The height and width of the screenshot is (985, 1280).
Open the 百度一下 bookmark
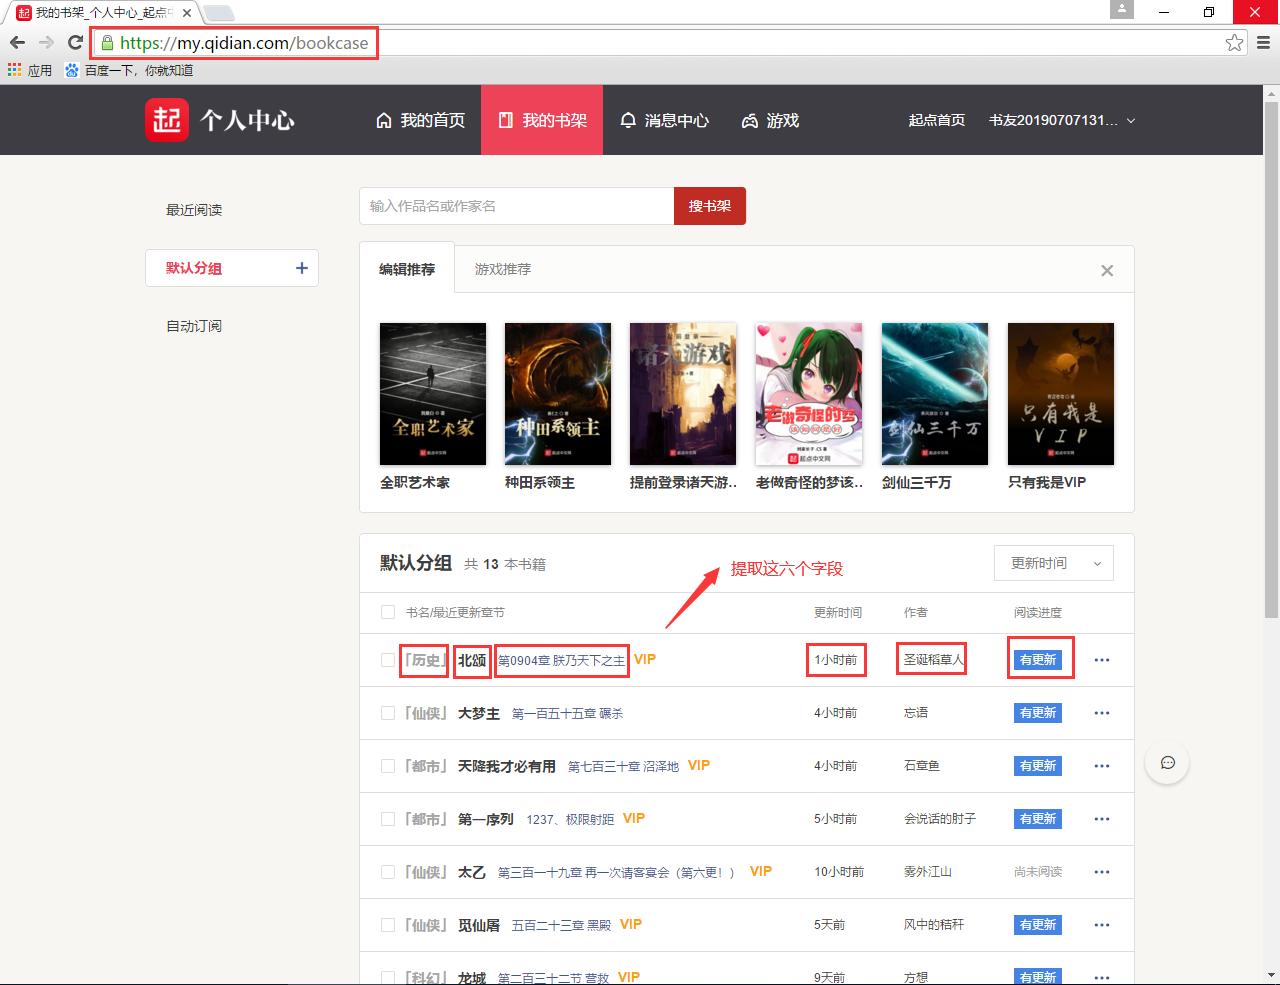pos(129,70)
